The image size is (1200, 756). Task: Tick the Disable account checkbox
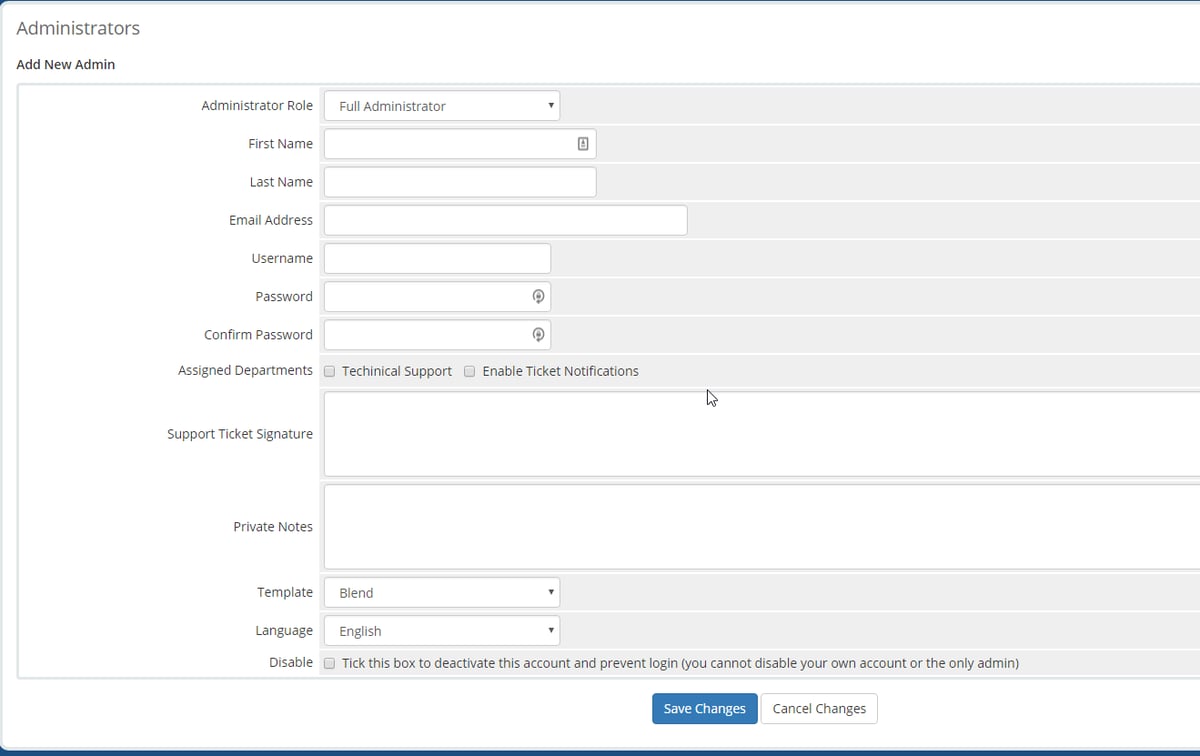click(x=329, y=662)
